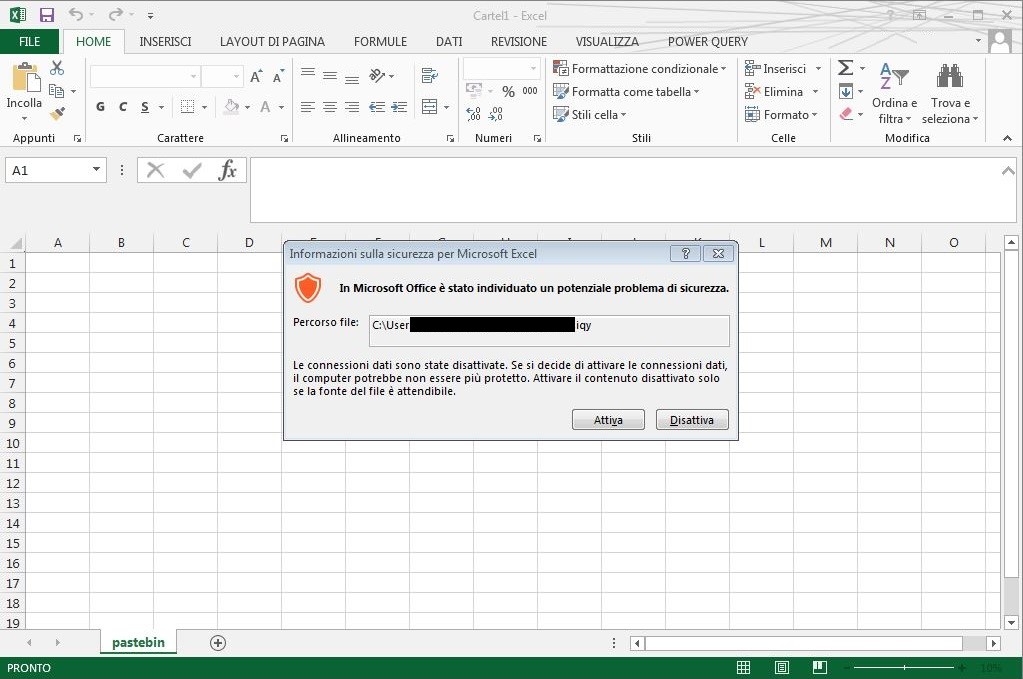Open the number format dropdown
This screenshot has width=1023, height=679.
(533, 68)
